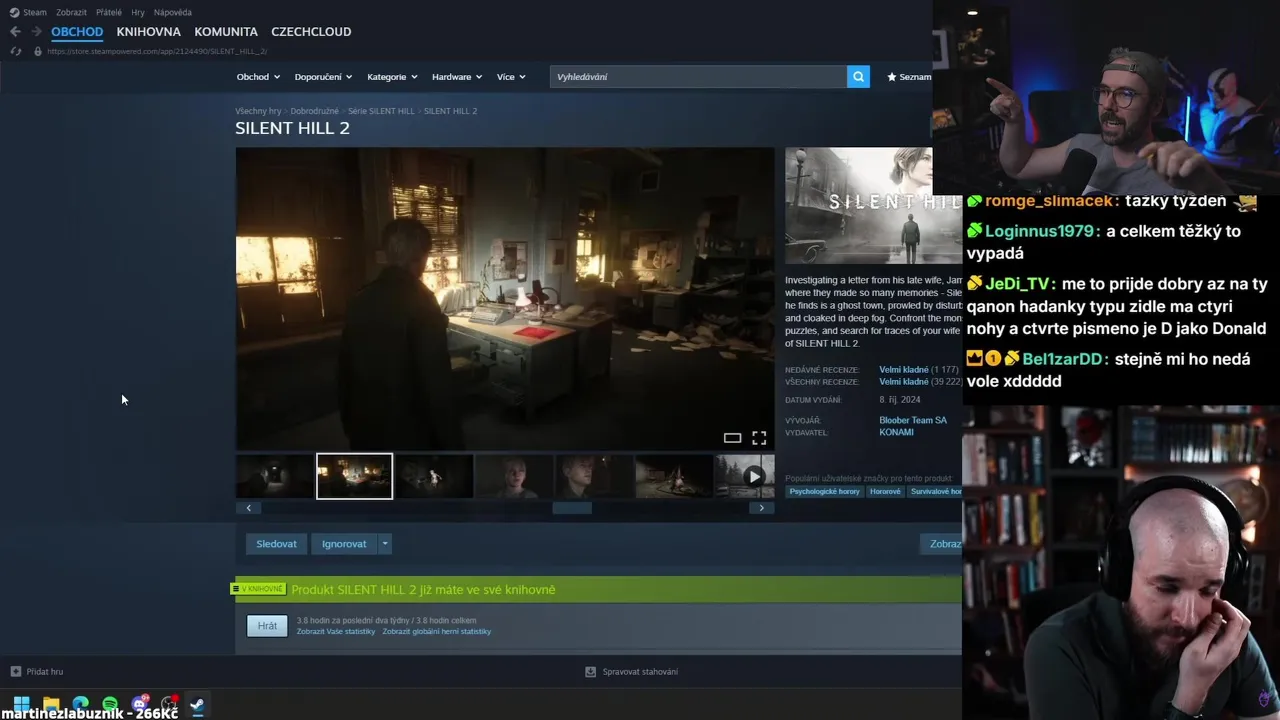Open the CZECHCLOUD profile tab
The height and width of the screenshot is (720, 1280).
click(311, 32)
